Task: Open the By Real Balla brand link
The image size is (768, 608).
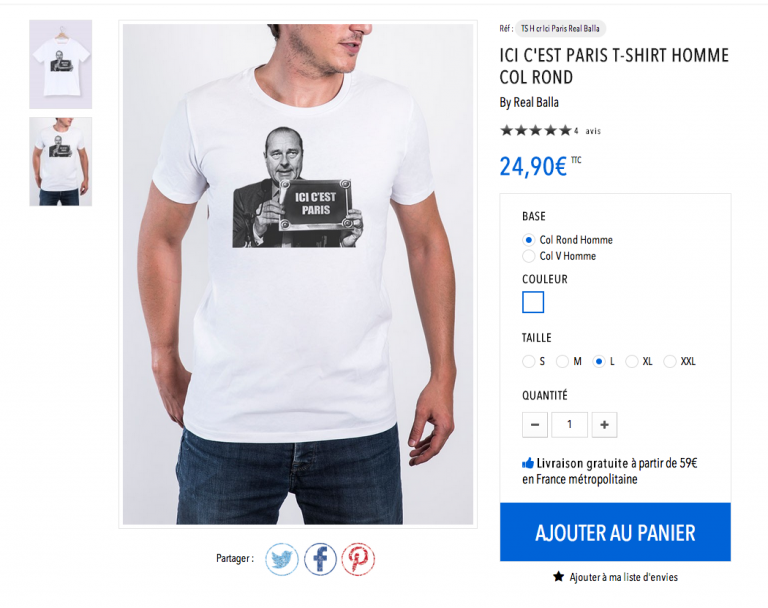Action: point(529,102)
